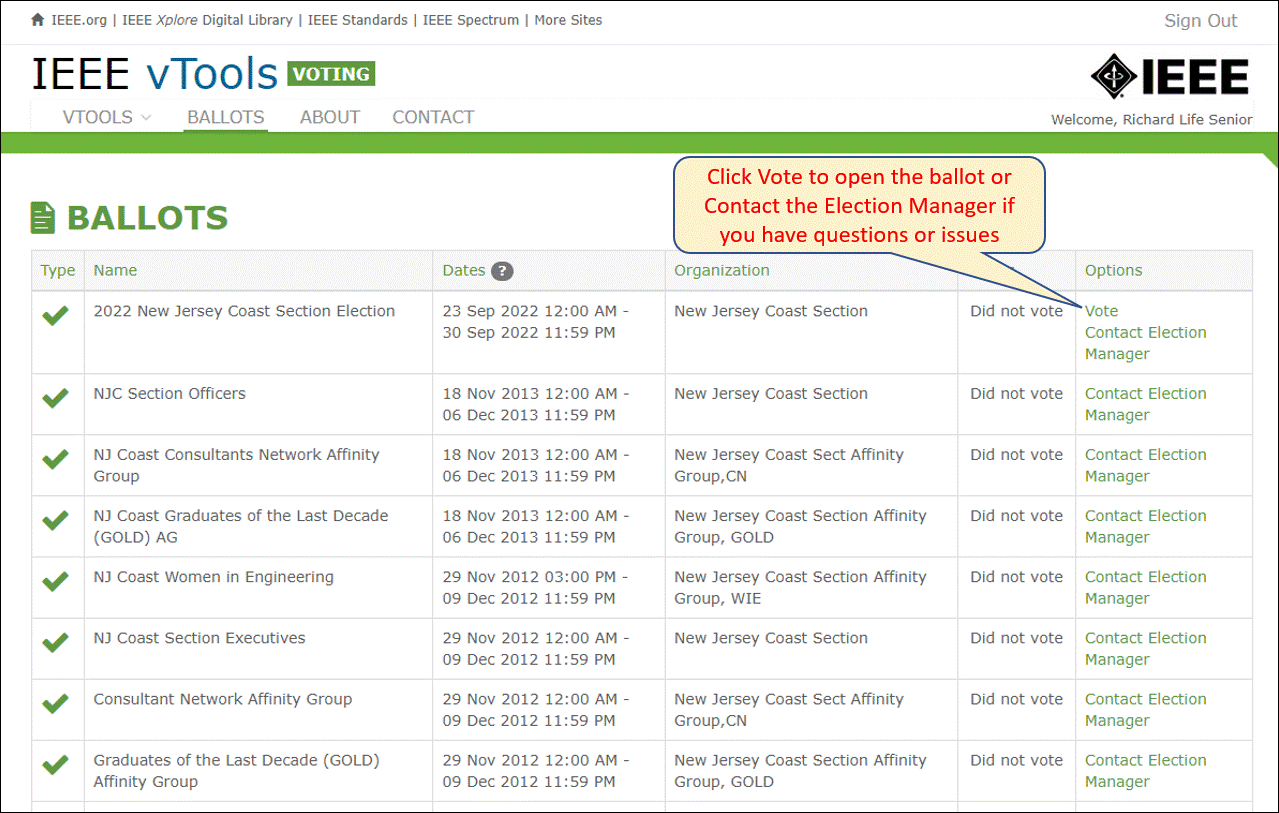Click checkmark icon for 2022 New Jersey Coast Section Election
This screenshot has width=1279, height=813.
click(x=56, y=316)
